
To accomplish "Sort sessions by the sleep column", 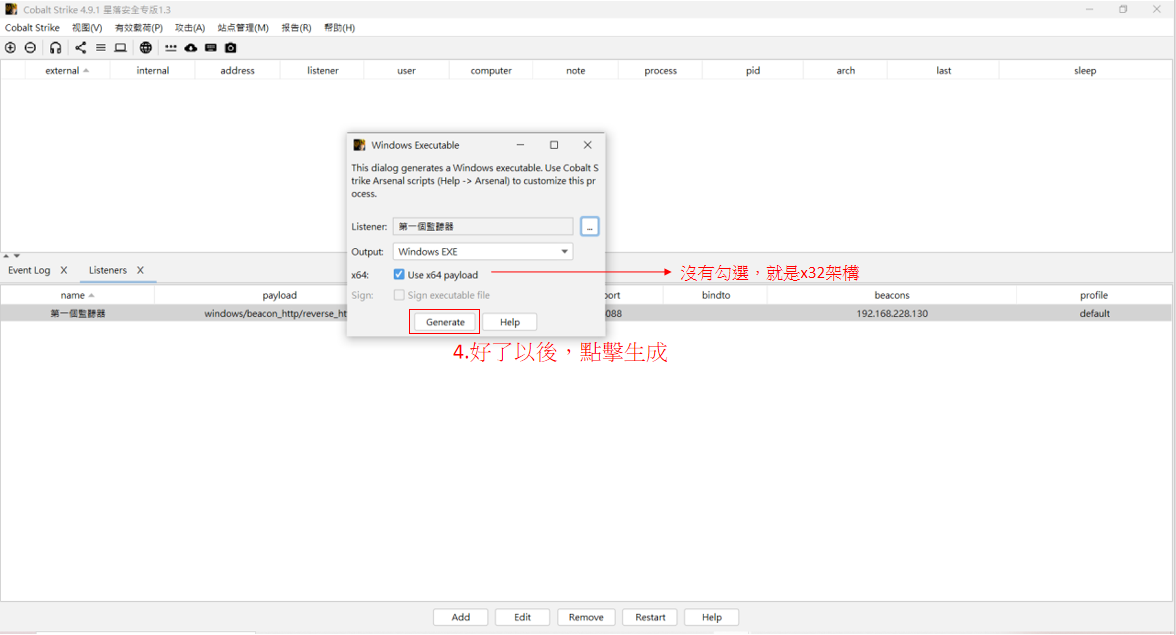I will click(1085, 70).
